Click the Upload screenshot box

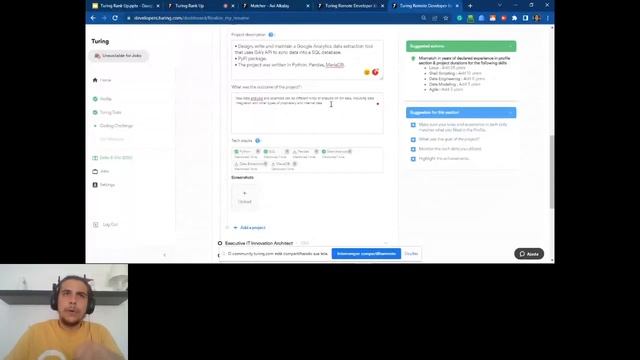pos(244,197)
